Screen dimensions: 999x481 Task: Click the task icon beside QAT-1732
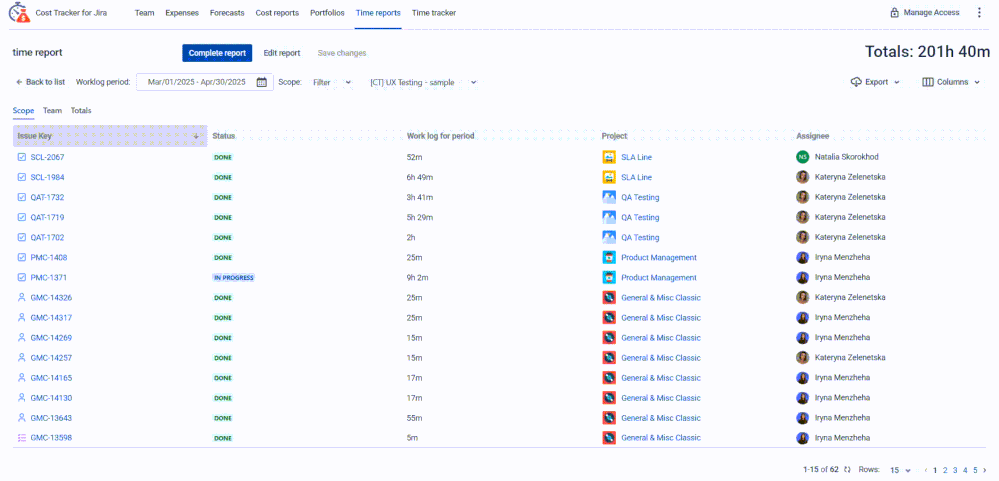[22, 197]
